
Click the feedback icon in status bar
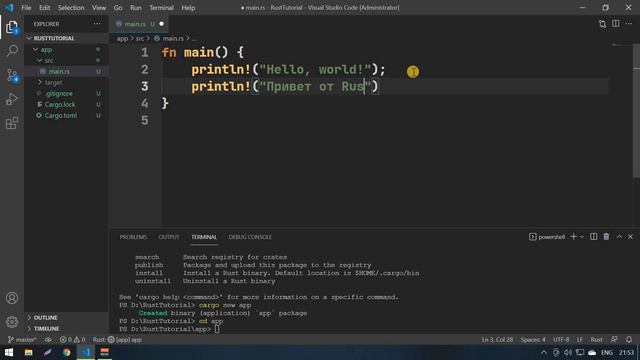614,340
